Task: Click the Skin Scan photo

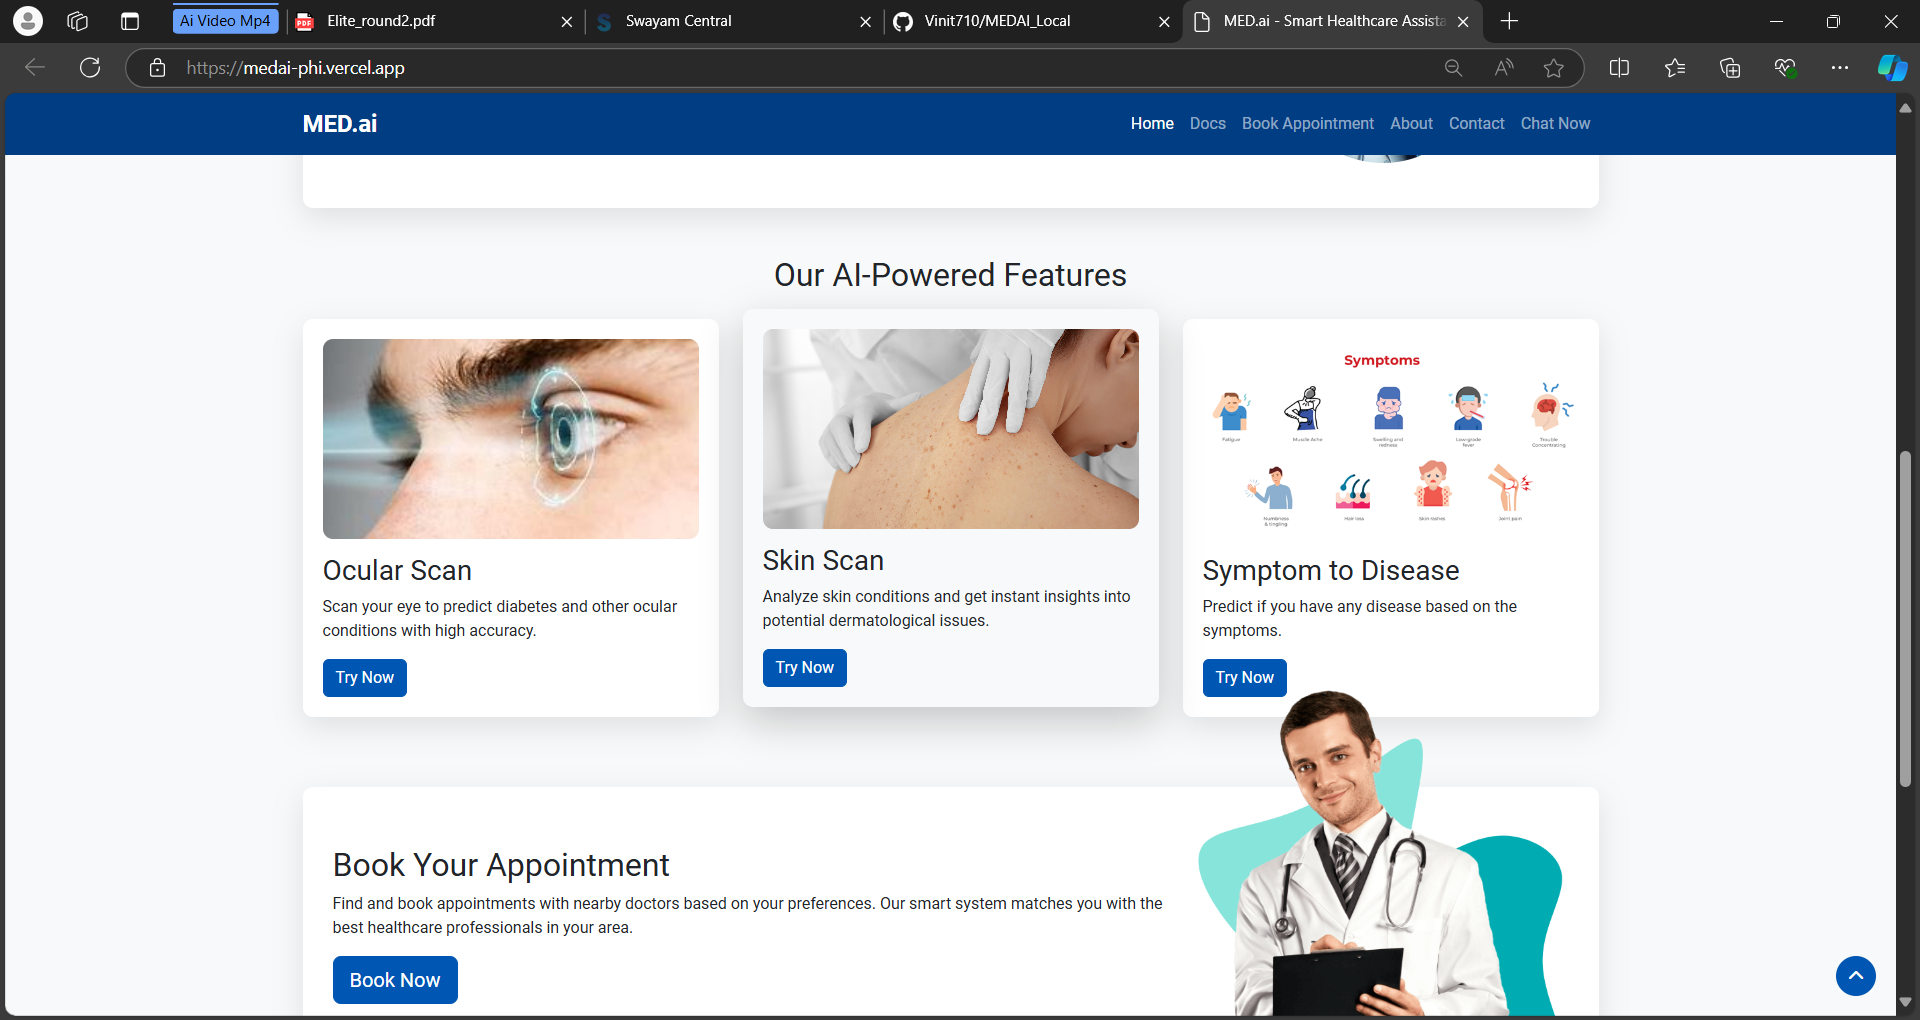Action: click(x=950, y=429)
